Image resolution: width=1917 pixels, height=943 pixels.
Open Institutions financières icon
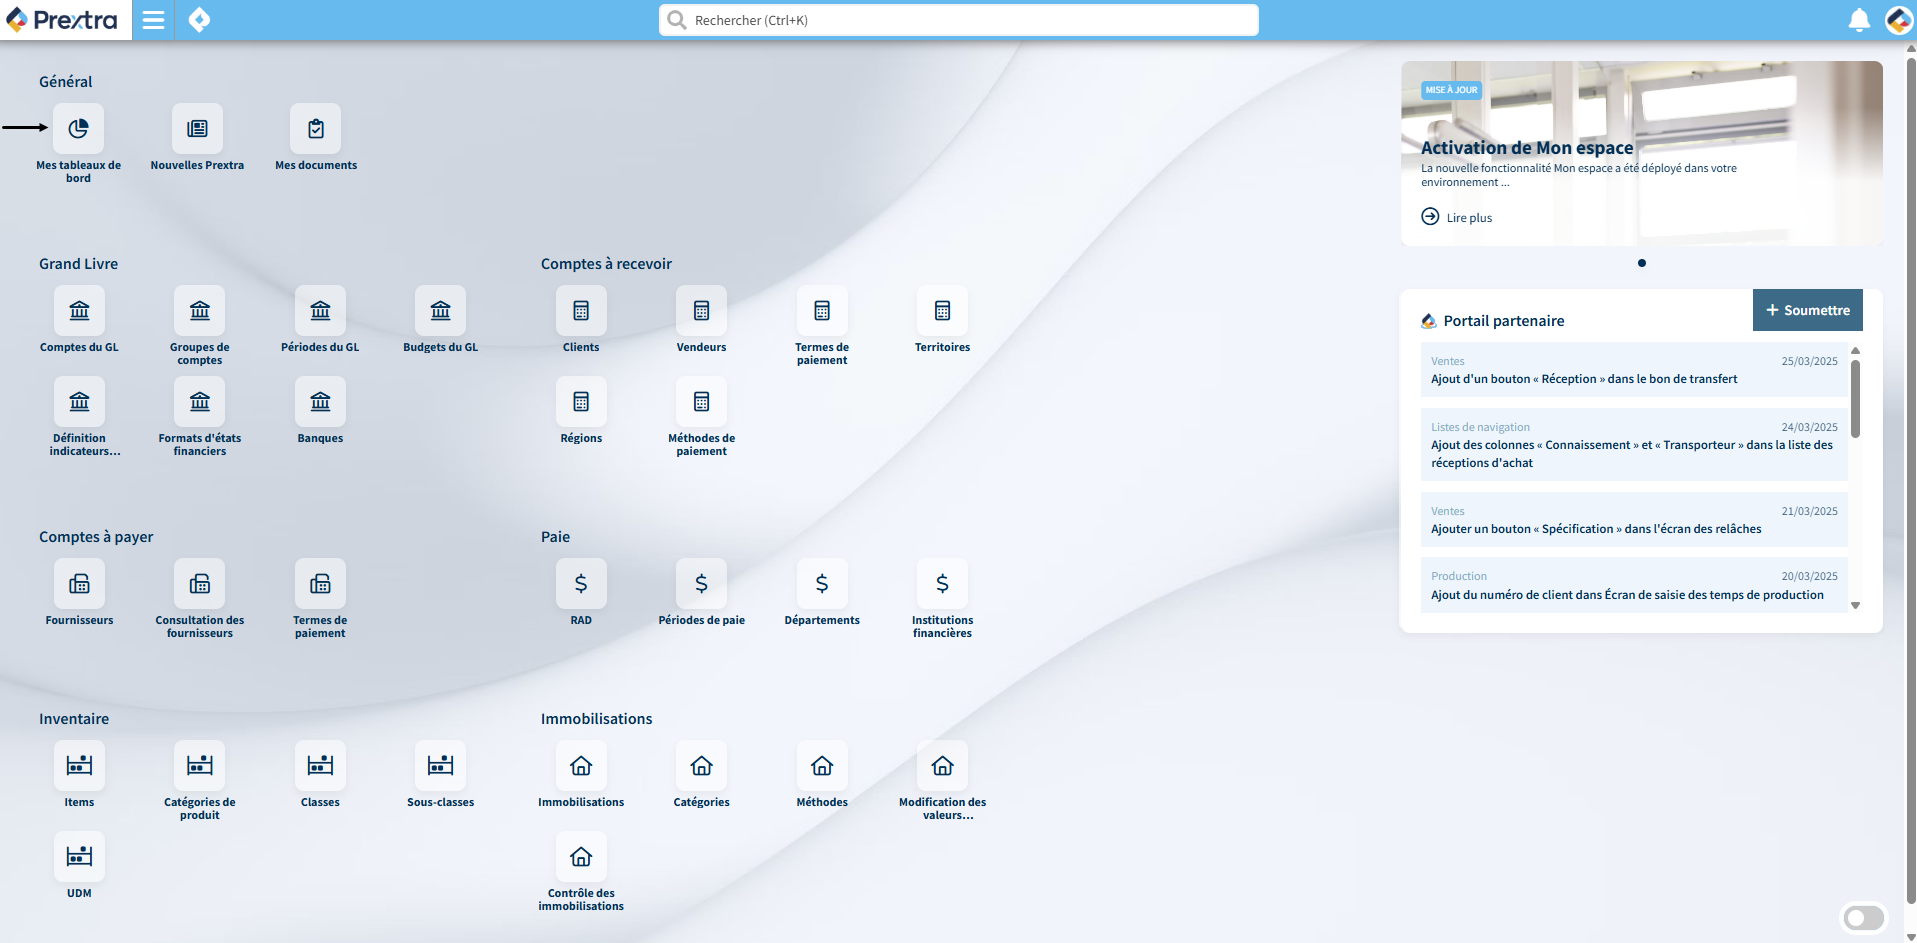point(942,584)
